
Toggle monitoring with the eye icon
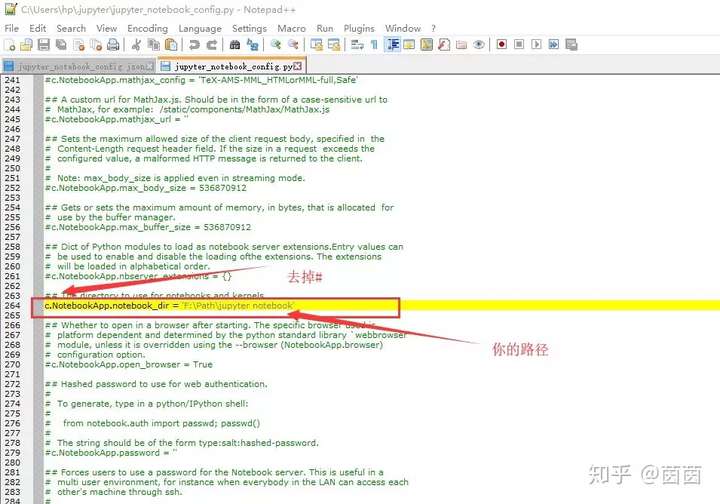point(478,45)
